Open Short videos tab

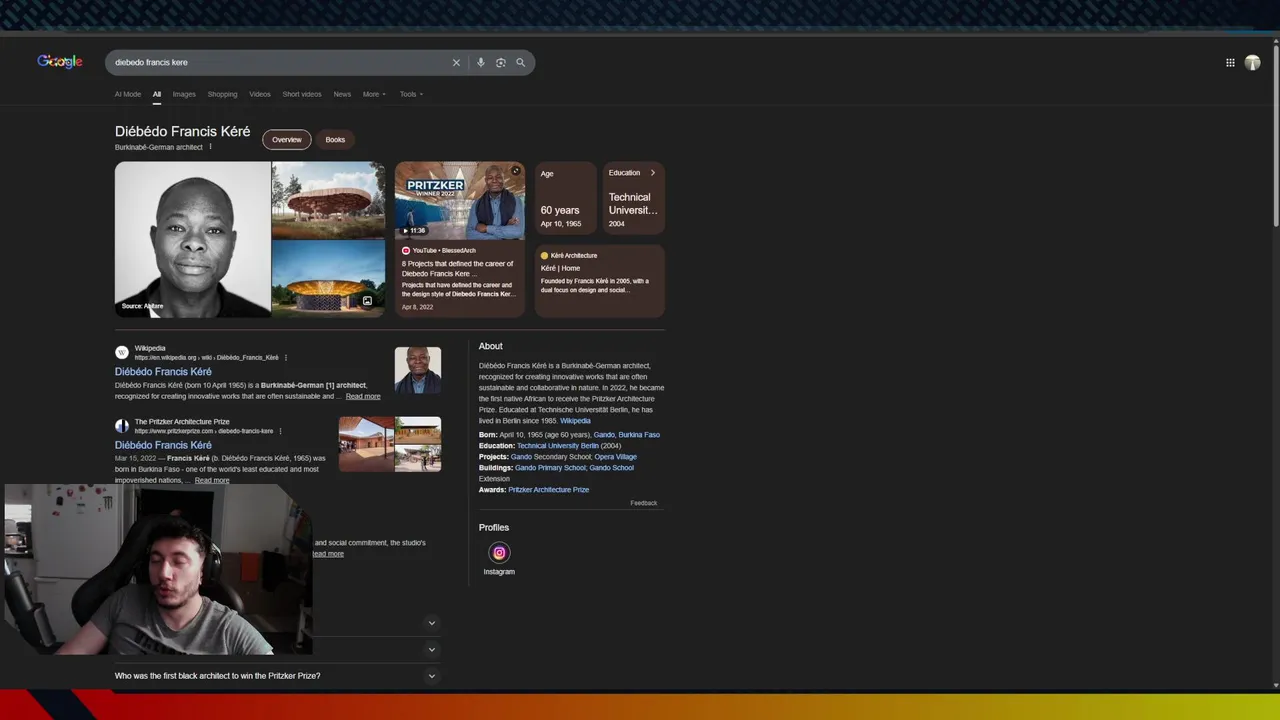302,94
